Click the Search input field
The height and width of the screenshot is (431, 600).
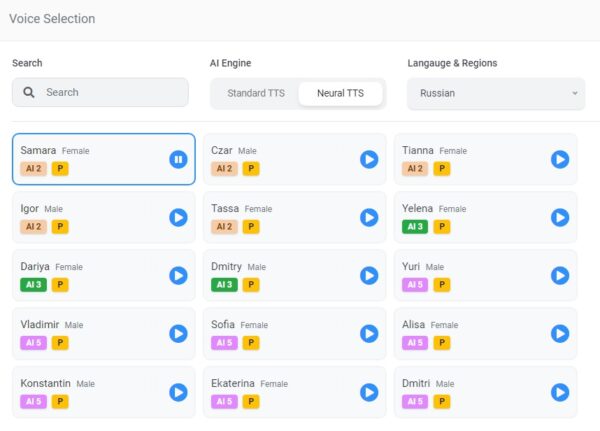pos(110,92)
